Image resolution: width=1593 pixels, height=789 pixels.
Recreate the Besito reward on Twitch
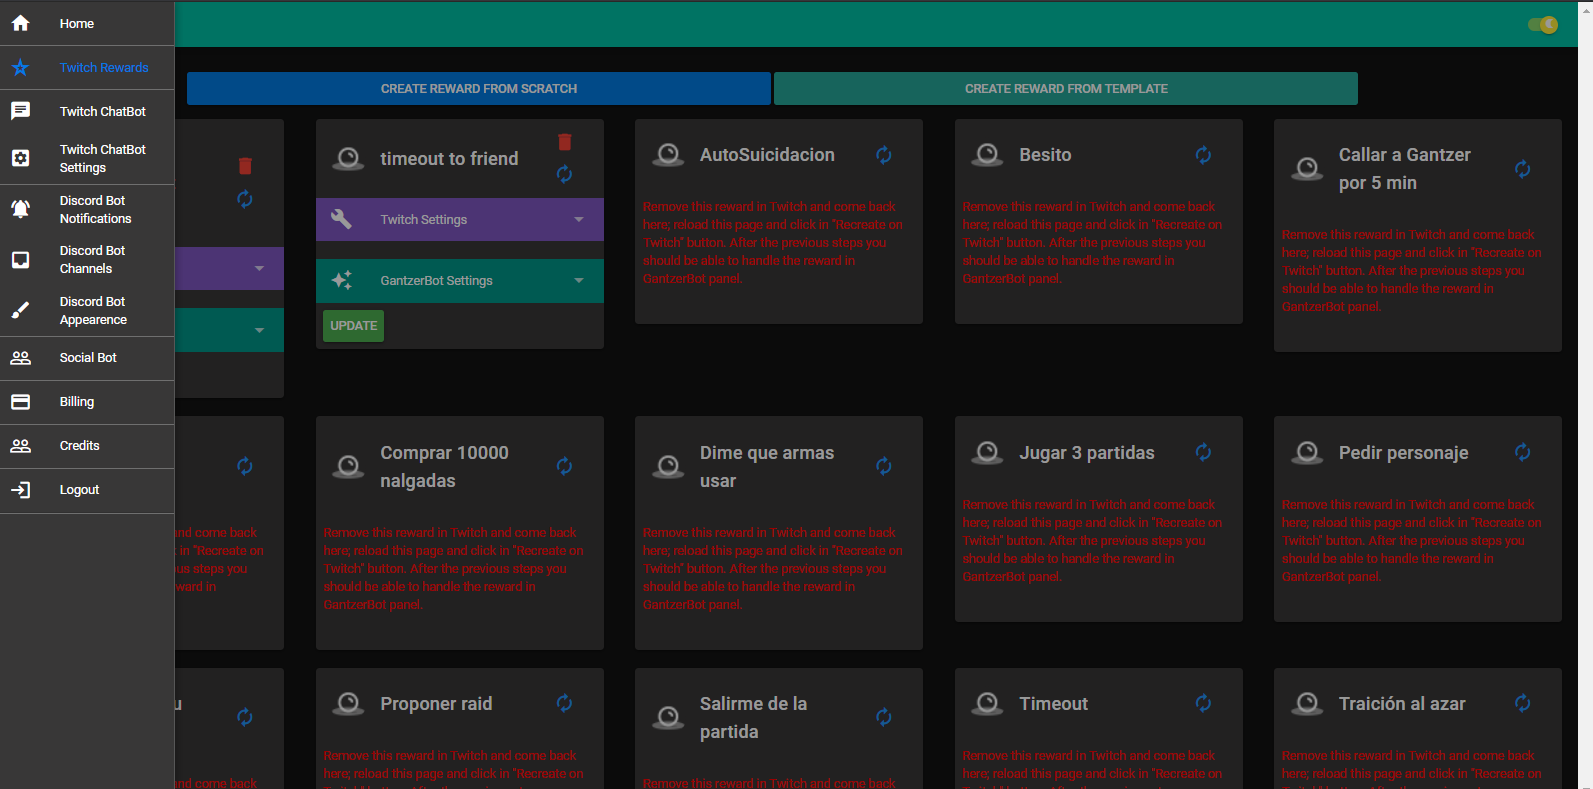click(x=1203, y=155)
